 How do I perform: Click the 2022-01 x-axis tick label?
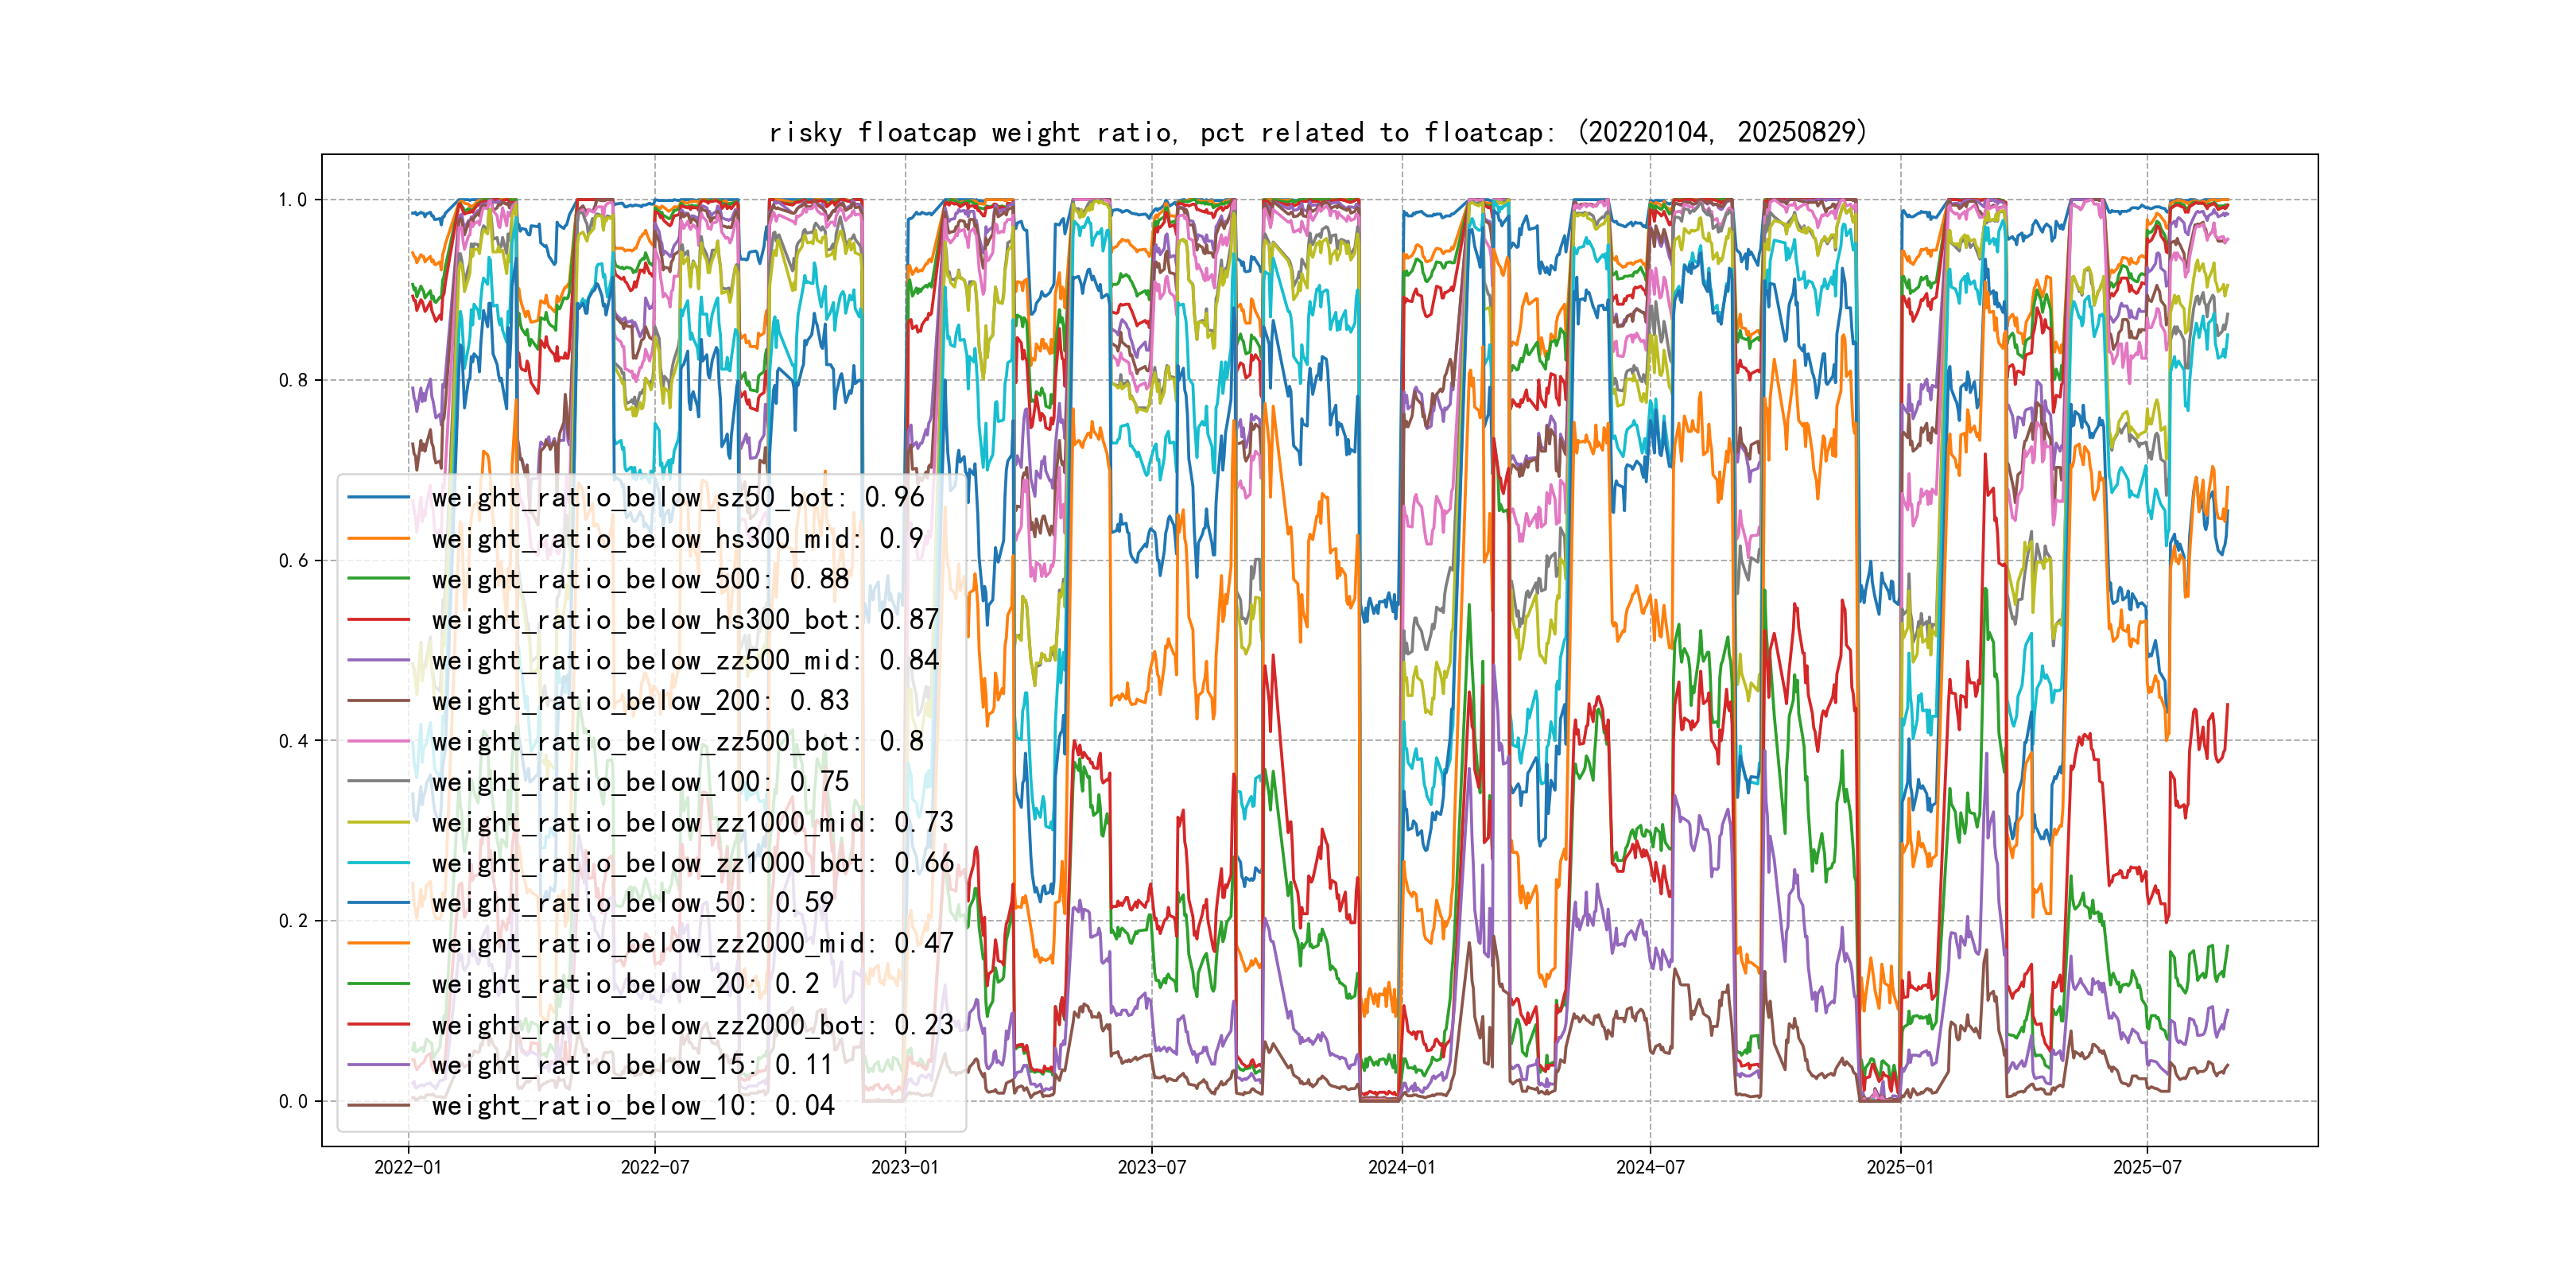tap(407, 1167)
